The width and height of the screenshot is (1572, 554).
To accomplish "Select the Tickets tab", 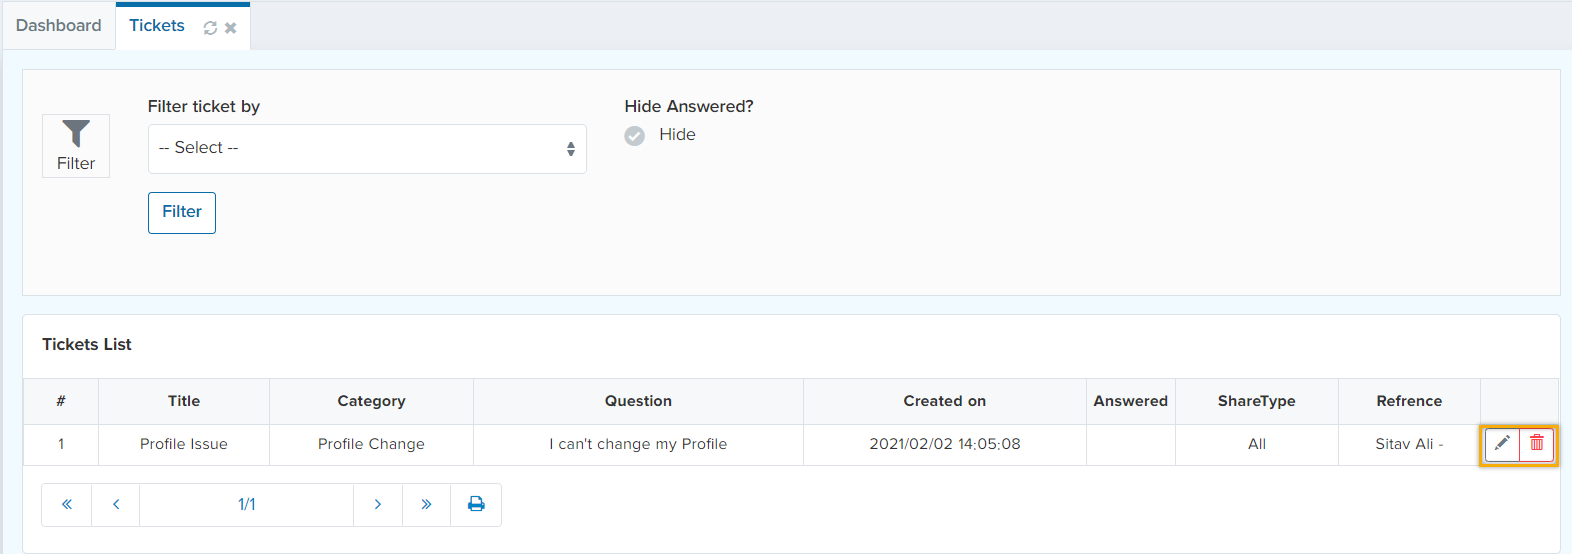I will pyautogui.click(x=157, y=26).
